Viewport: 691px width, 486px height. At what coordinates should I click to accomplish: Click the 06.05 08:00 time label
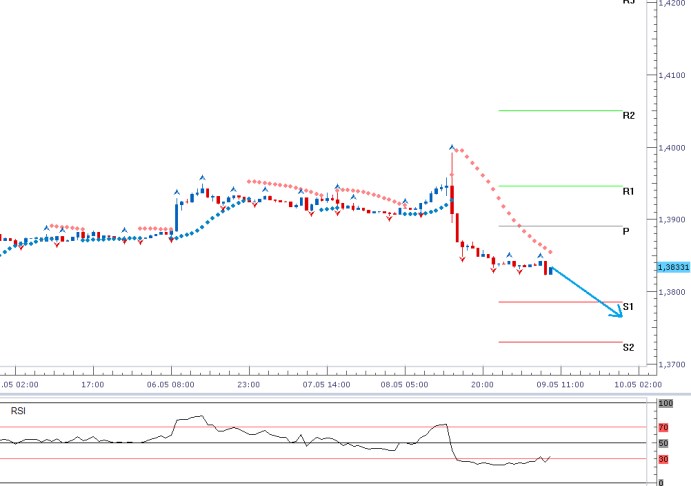pos(171,385)
